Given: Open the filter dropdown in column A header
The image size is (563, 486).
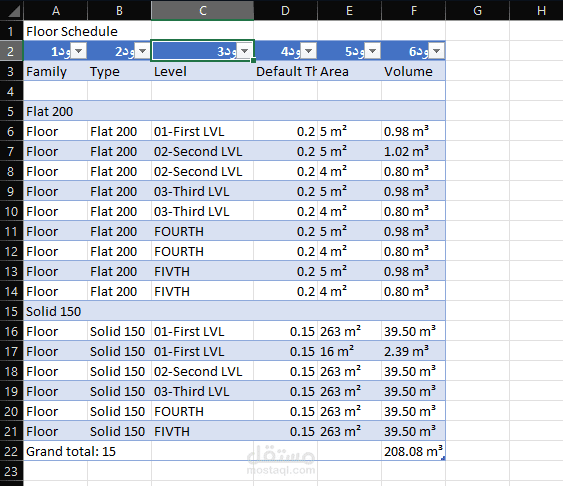Looking at the screenshot, I should [x=79, y=51].
